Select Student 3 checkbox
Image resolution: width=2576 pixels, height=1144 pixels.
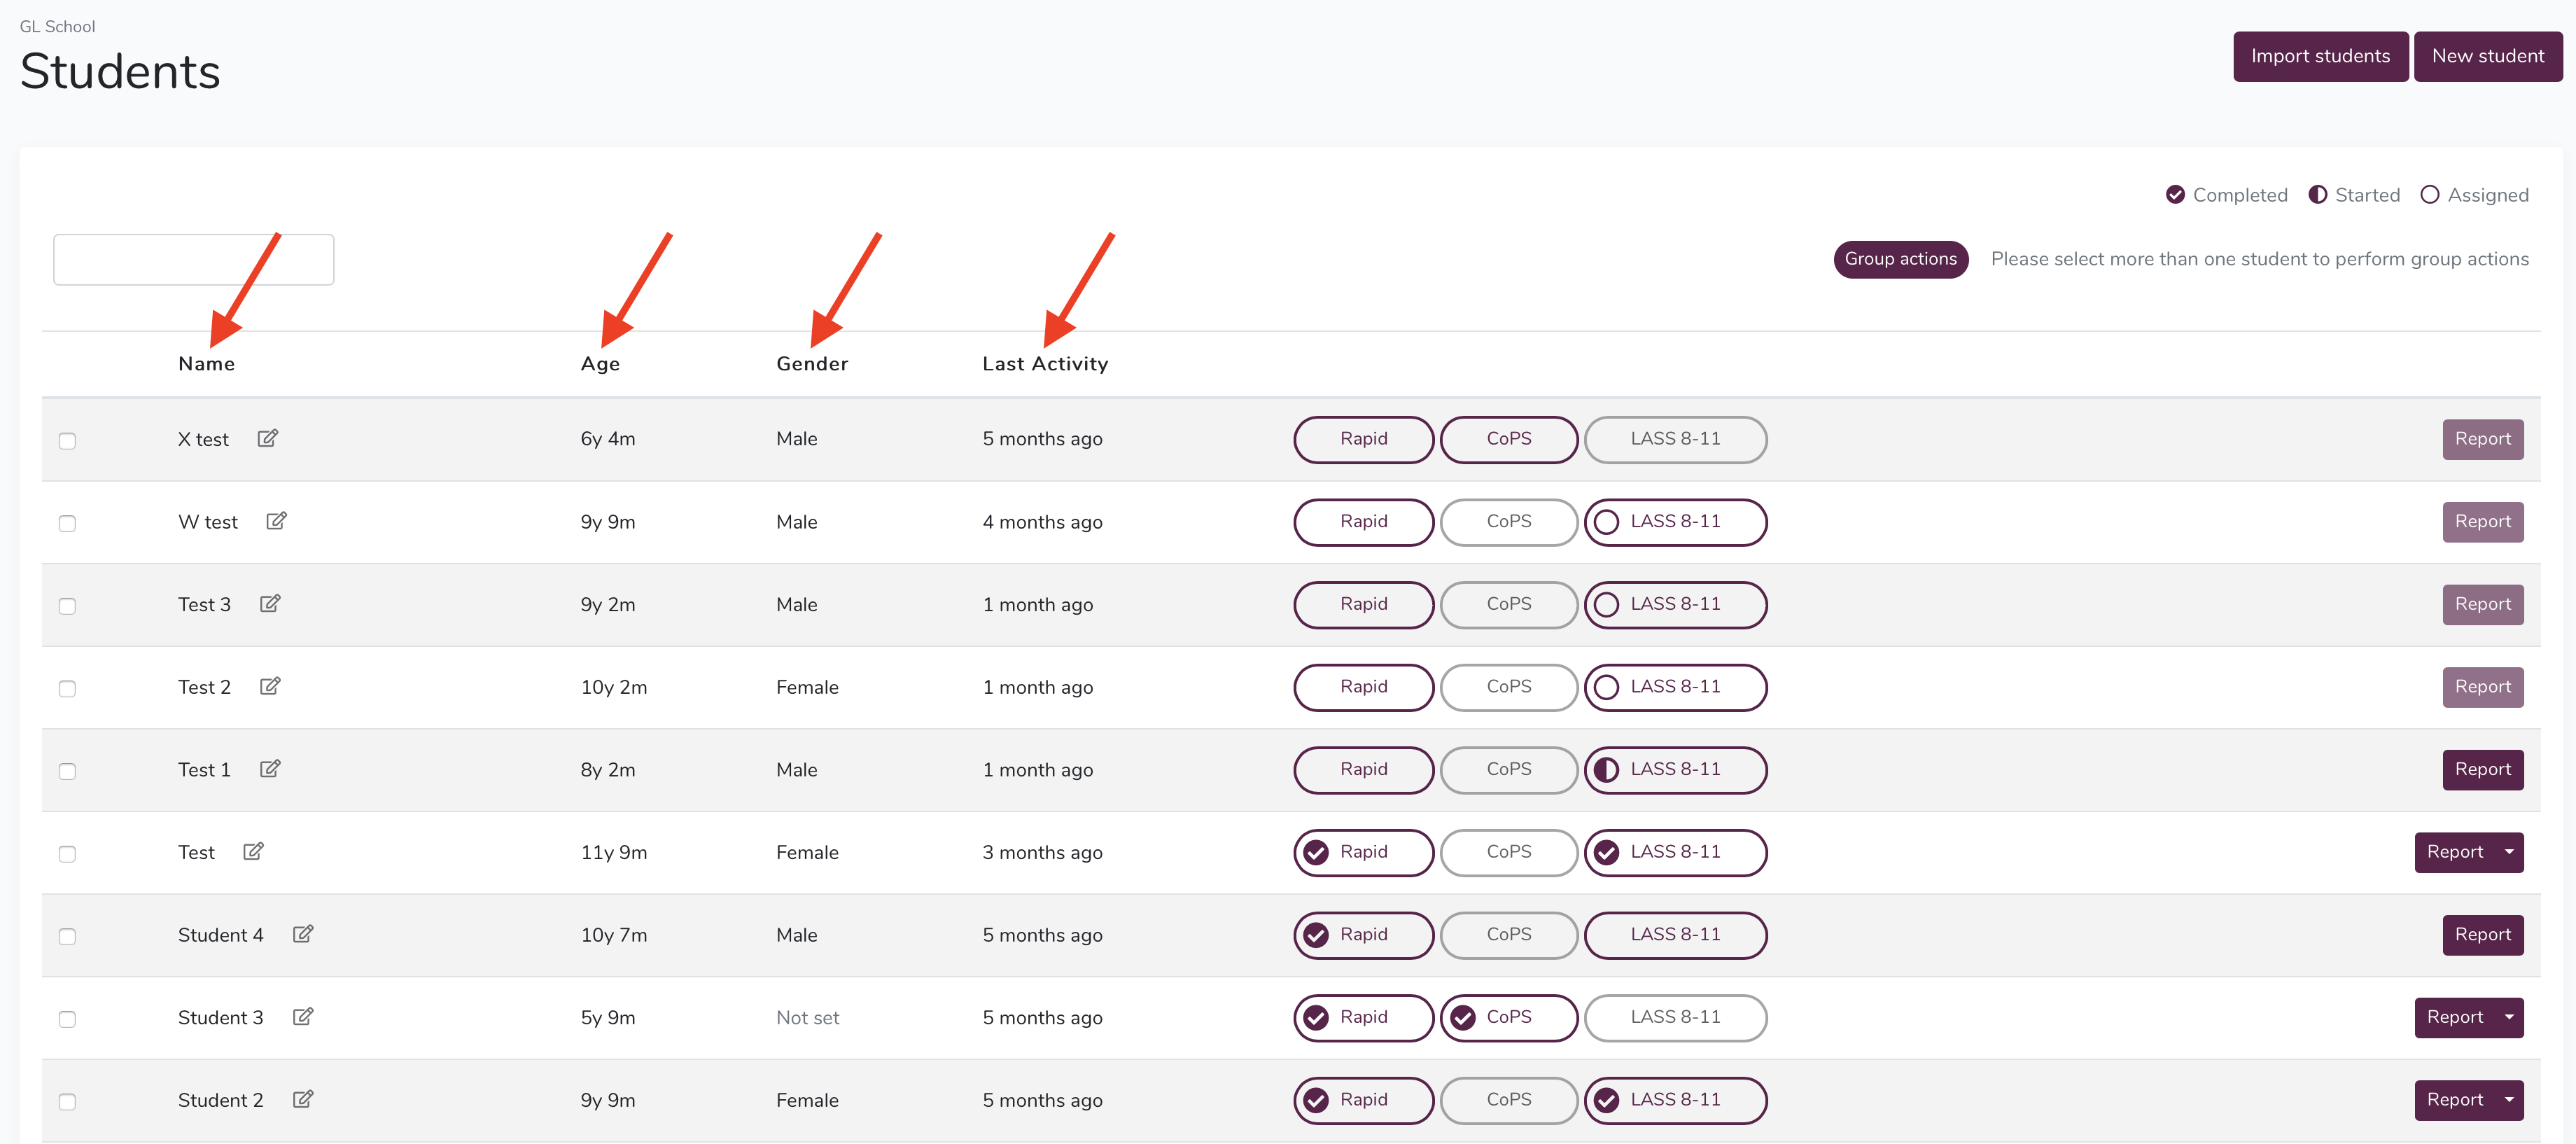[67, 1019]
